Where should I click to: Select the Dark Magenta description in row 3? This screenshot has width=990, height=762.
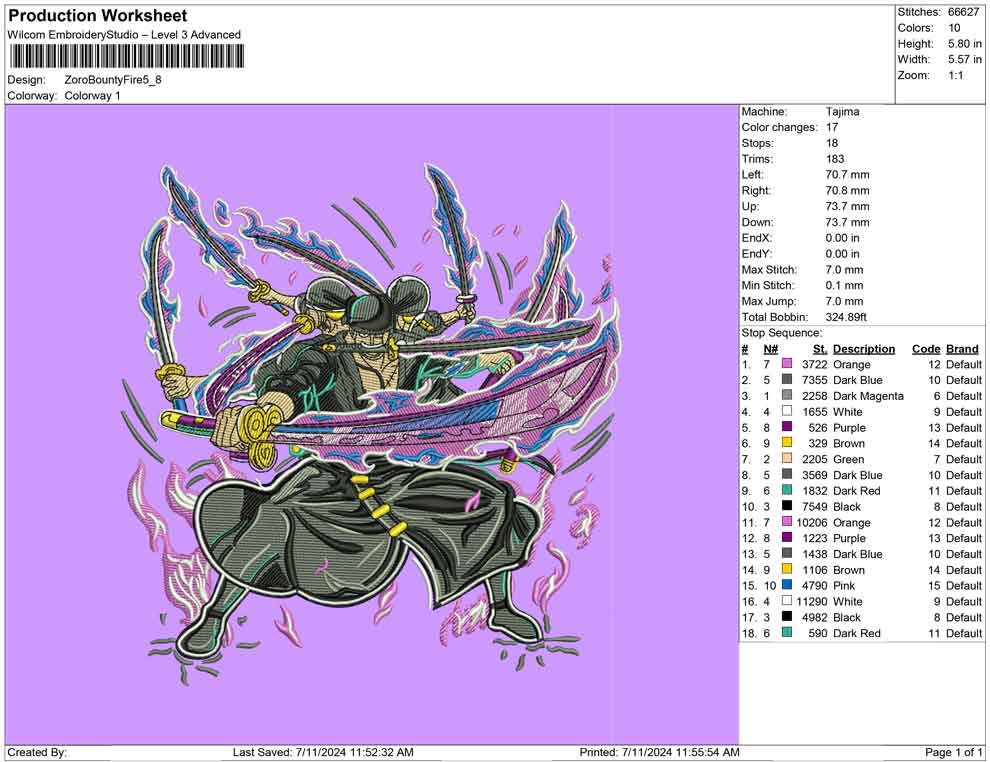tap(867, 396)
